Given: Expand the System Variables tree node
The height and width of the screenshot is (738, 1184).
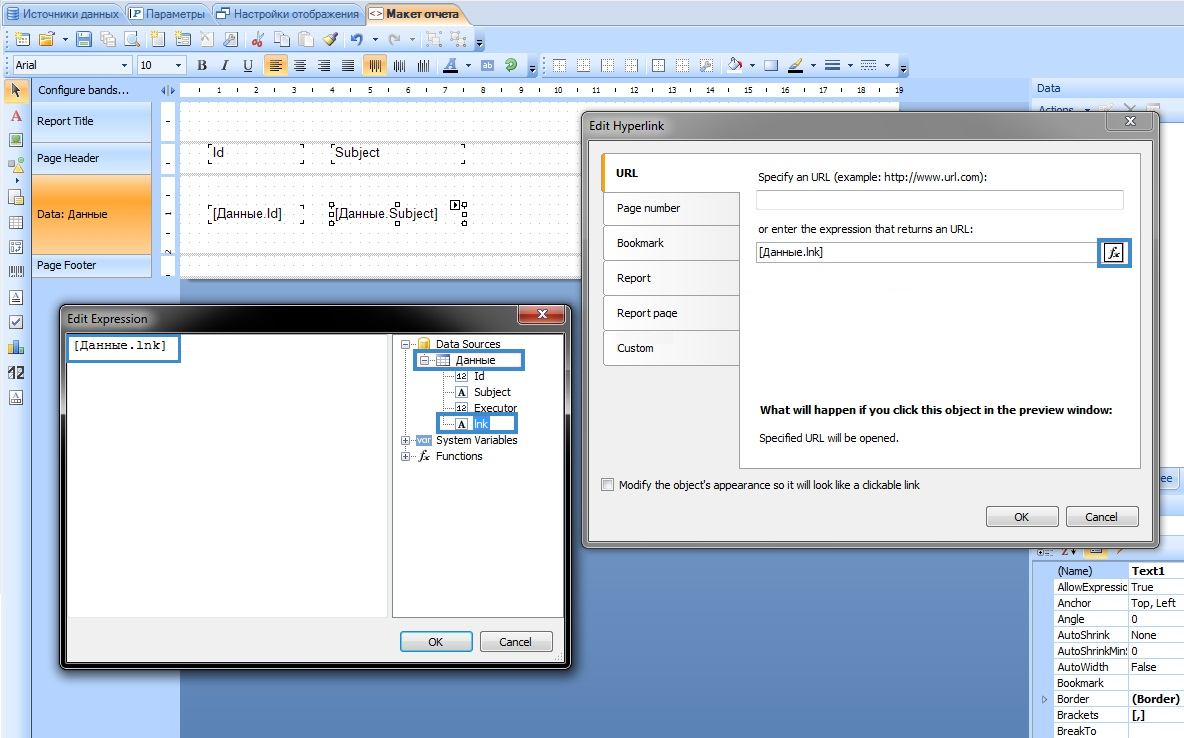Looking at the screenshot, I should [405, 440].
